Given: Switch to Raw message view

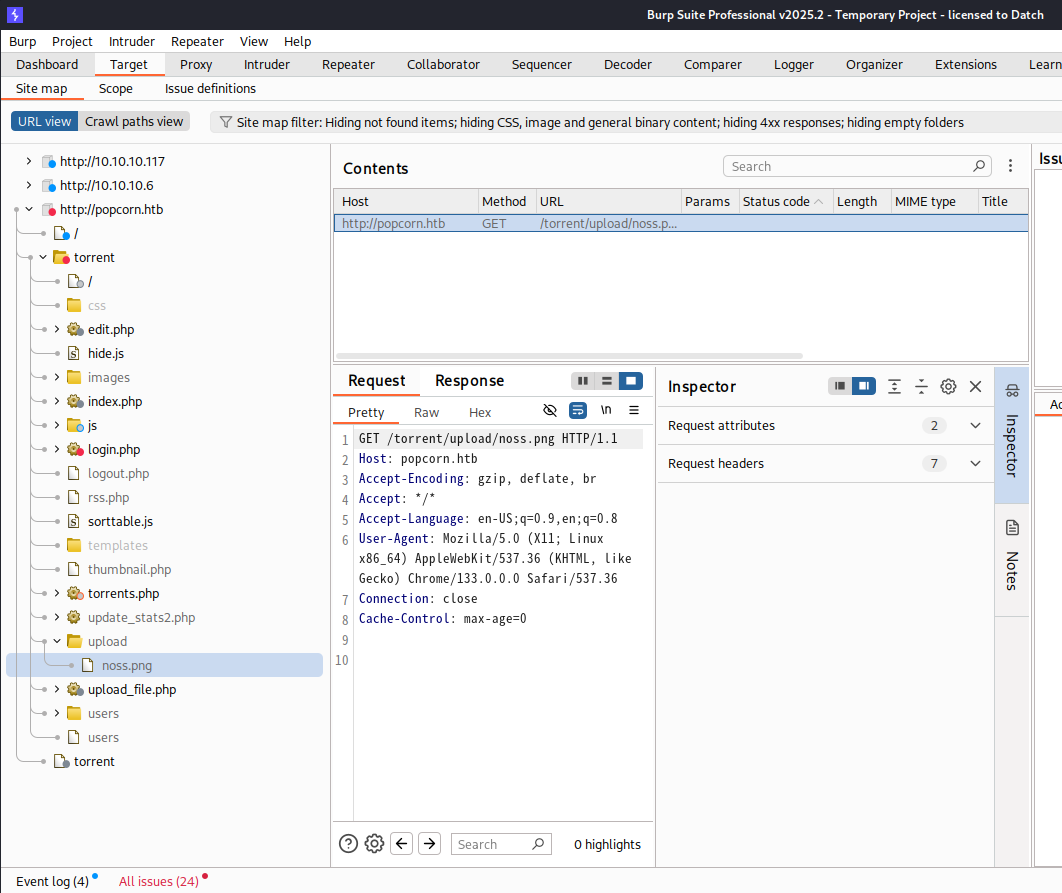Looking at the screenshot, I should (426, 413).
